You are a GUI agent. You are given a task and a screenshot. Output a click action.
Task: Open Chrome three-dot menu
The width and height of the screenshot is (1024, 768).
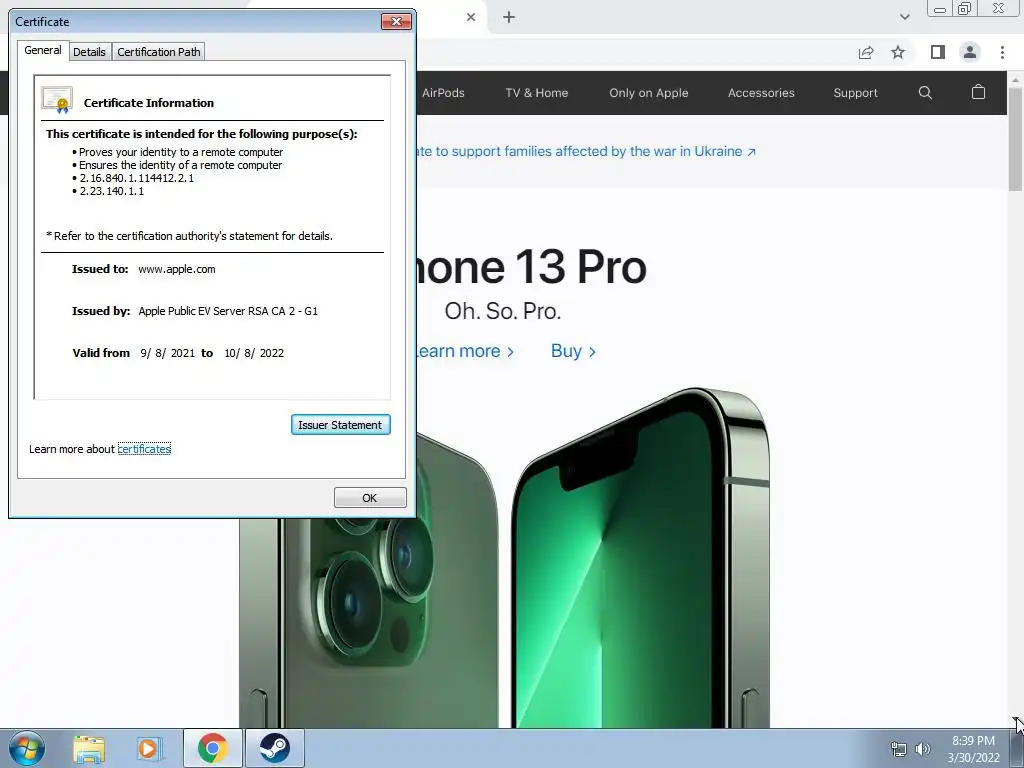[1002, 52]
